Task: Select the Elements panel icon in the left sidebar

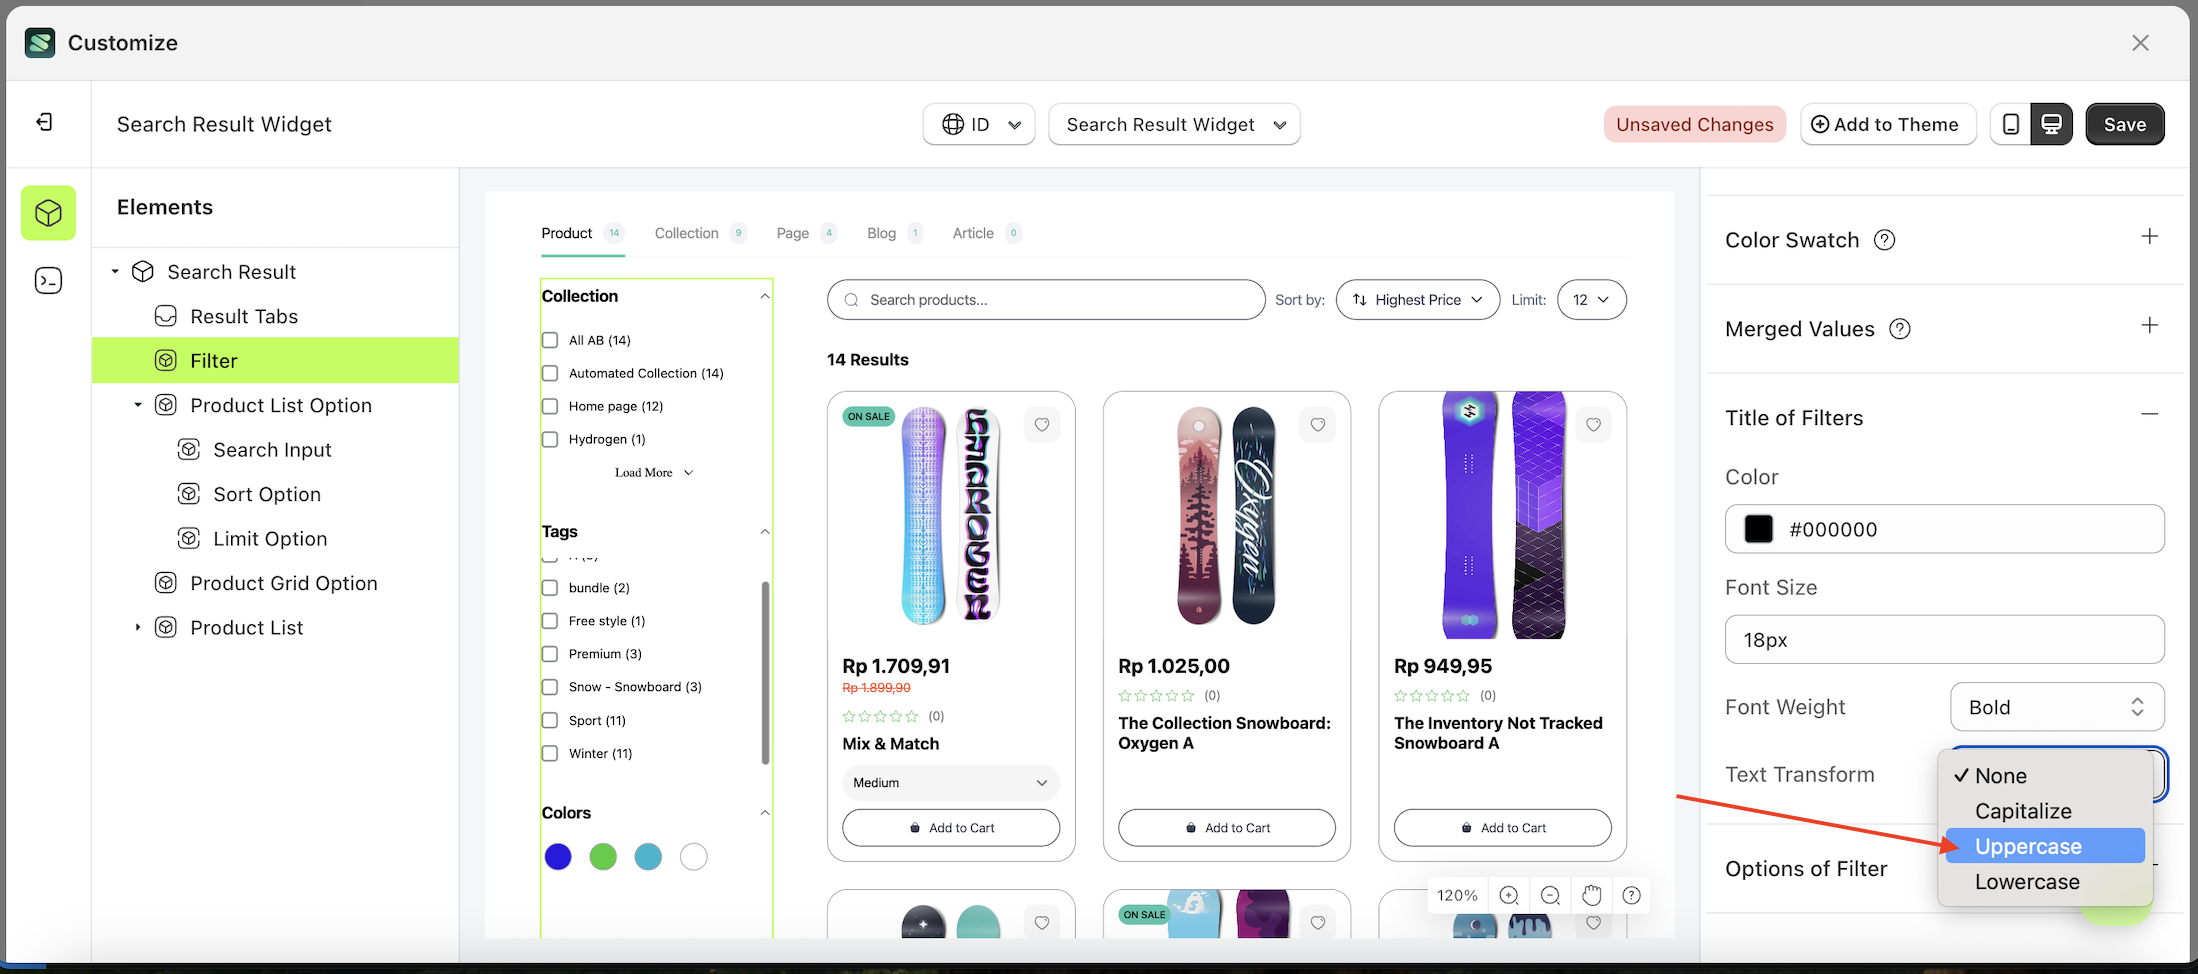Action: (x=47, y=212)
